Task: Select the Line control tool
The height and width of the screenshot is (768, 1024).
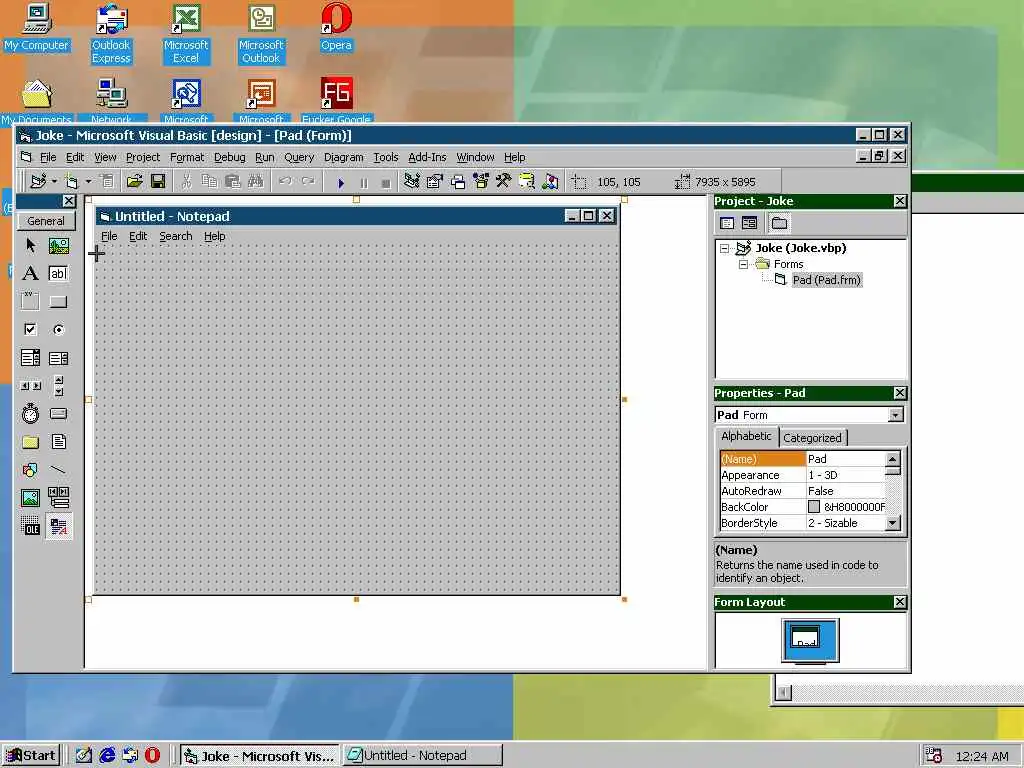Action: coord(59,470)
